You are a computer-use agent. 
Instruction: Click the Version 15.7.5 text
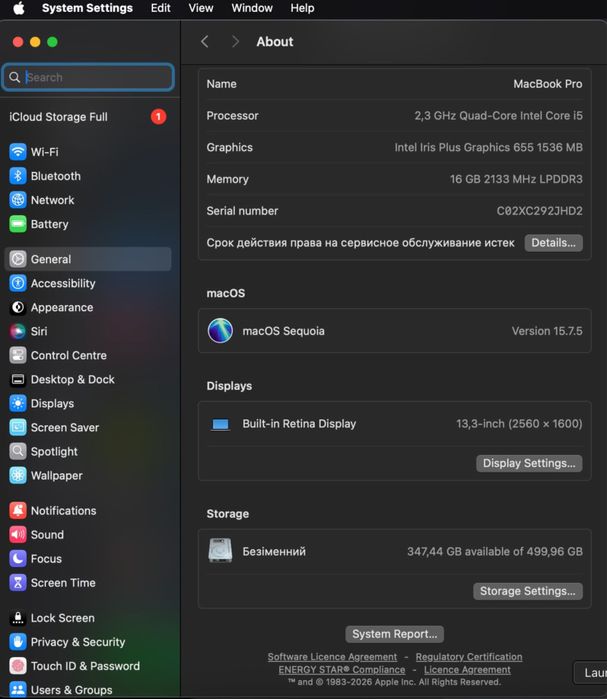[x=547, y=331]
